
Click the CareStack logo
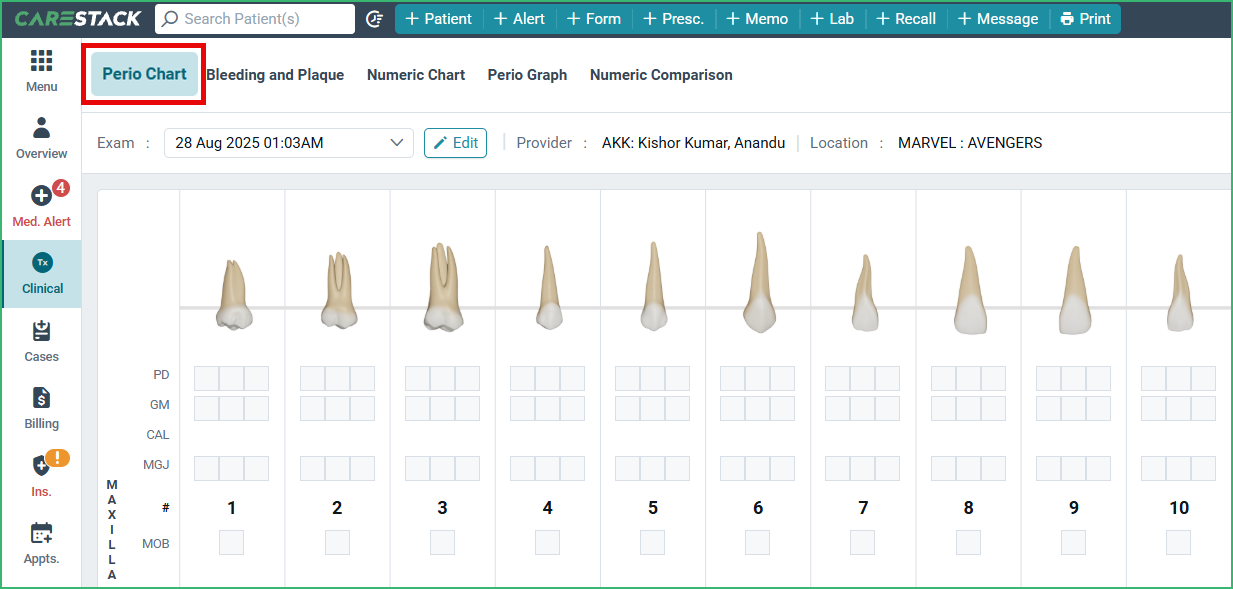coord(75,17)
